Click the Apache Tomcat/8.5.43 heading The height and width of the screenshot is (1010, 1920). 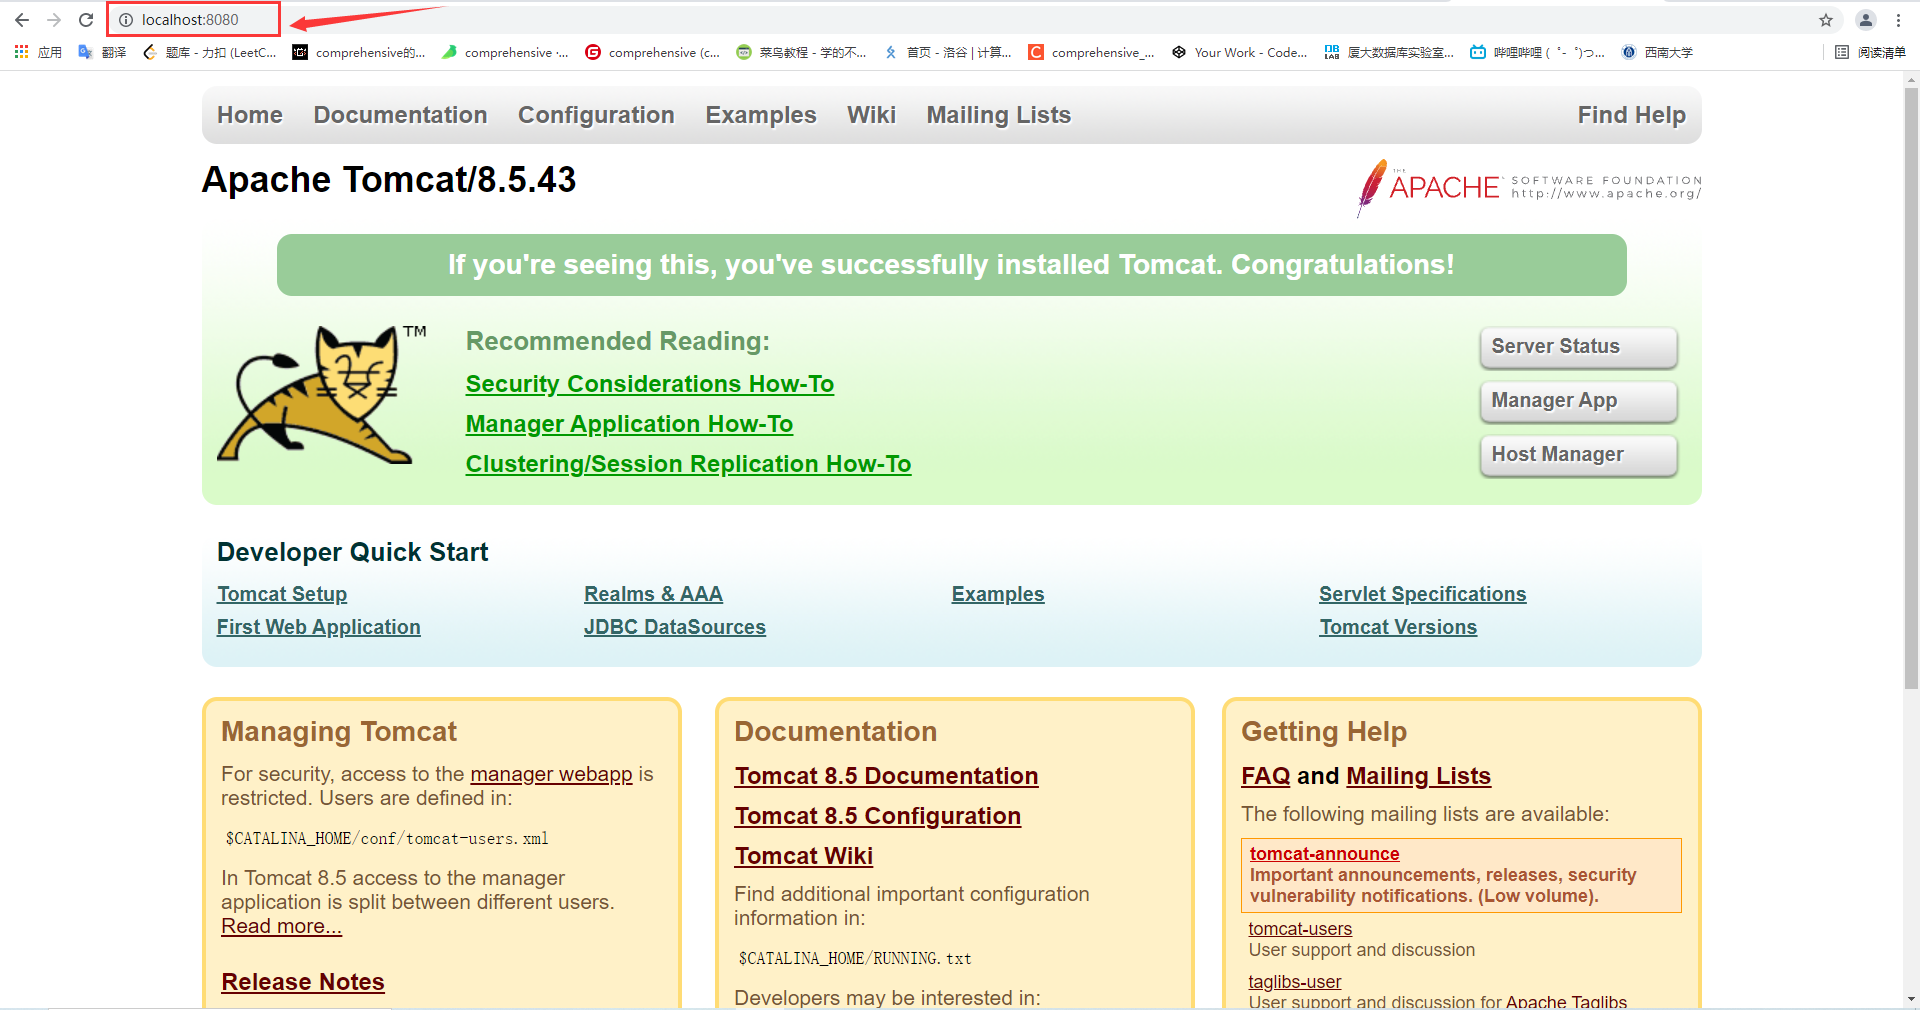point(389,180)
